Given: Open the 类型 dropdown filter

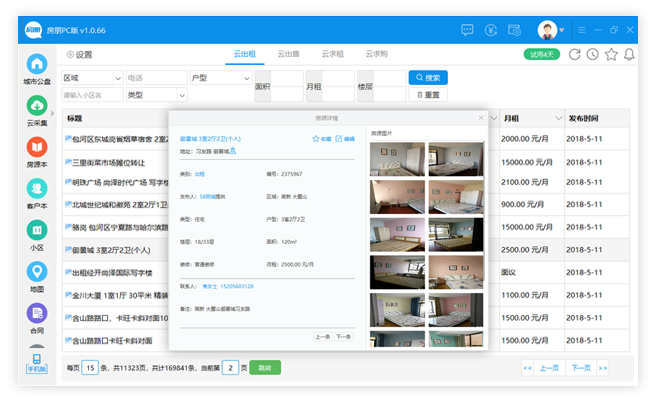Looking at the screenshot, I should click(x=154, y=95).
